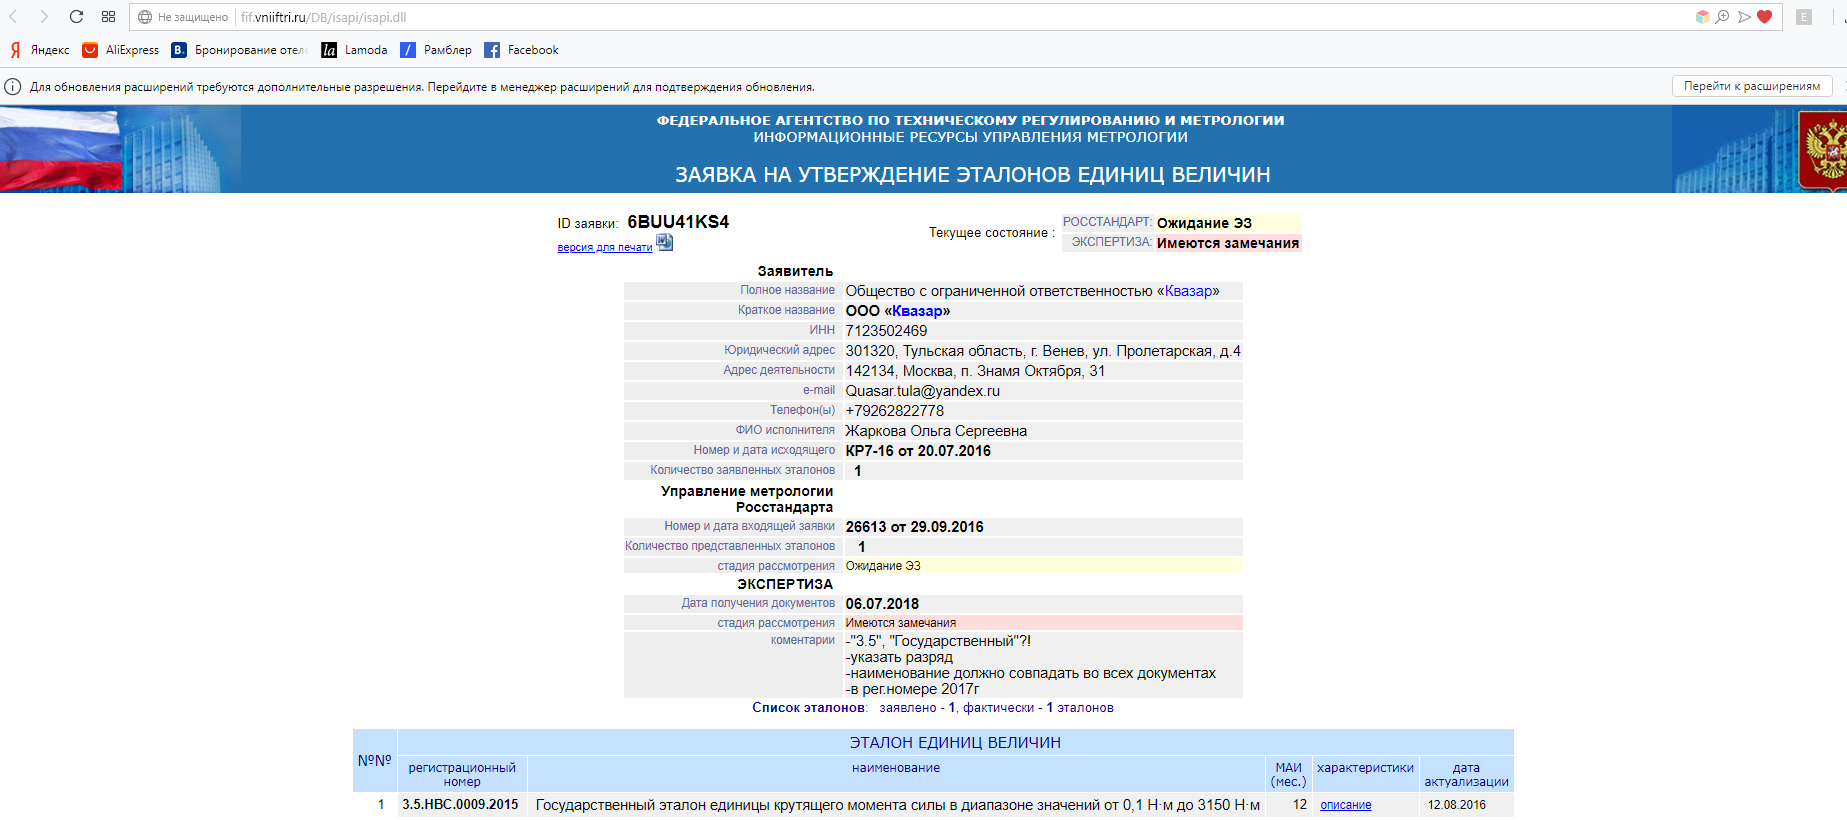
Task: Click the browser back arrow
Action: click(14, 17)
